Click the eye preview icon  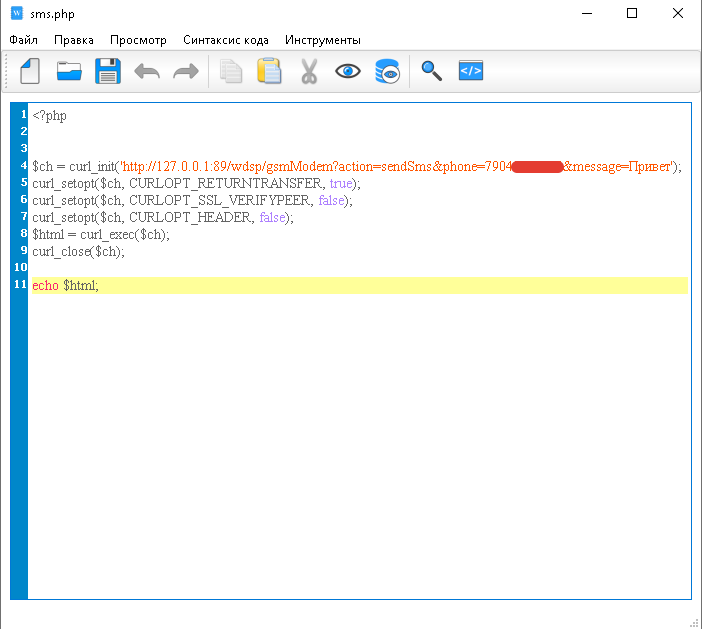pyautogui.click(x=348, y=71)
